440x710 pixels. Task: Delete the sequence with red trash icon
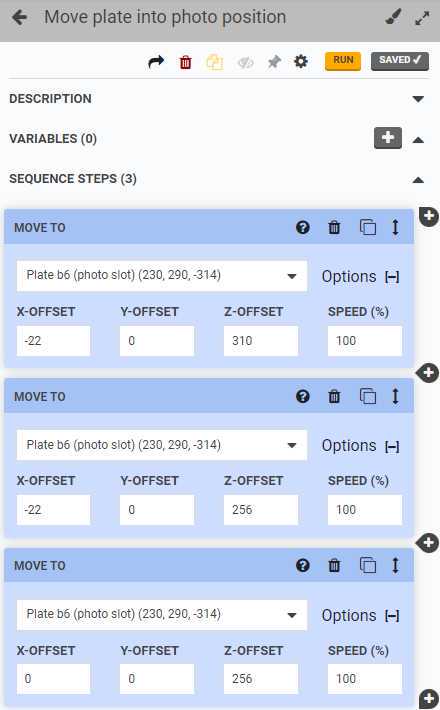click(186, 62)
